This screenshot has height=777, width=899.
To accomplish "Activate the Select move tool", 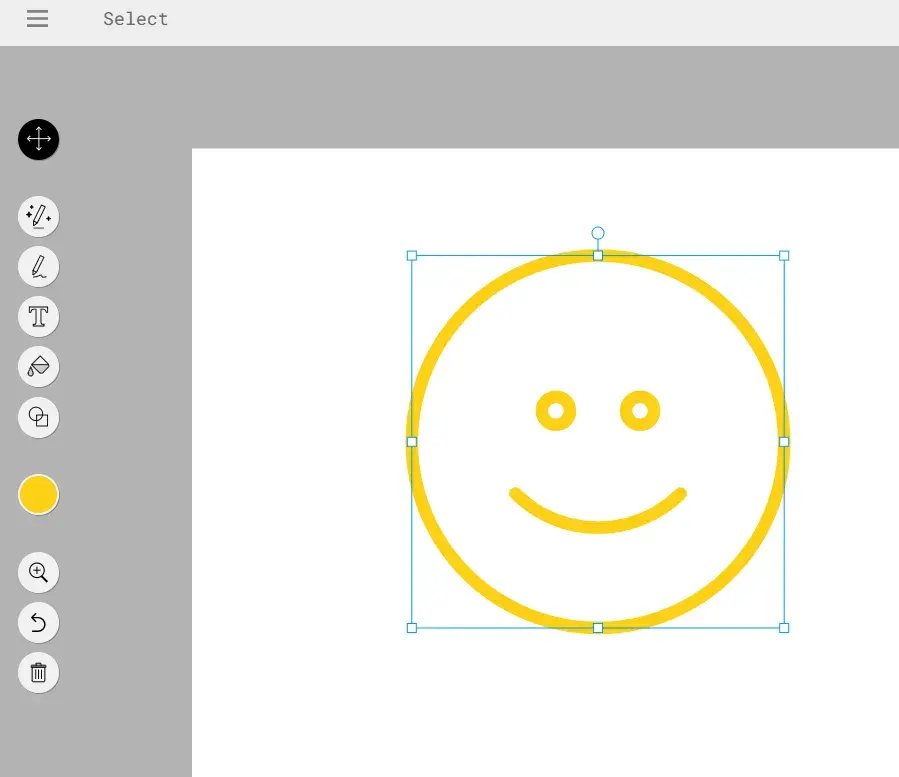I will click(38, 139).
